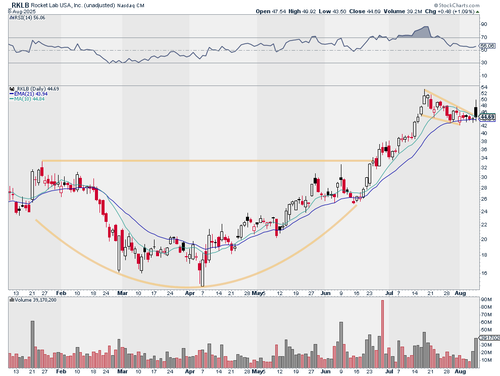Click the 54 label on the price axis
Image resolution: width=500 pixels, height=376 pixels.
pos(484,87)
